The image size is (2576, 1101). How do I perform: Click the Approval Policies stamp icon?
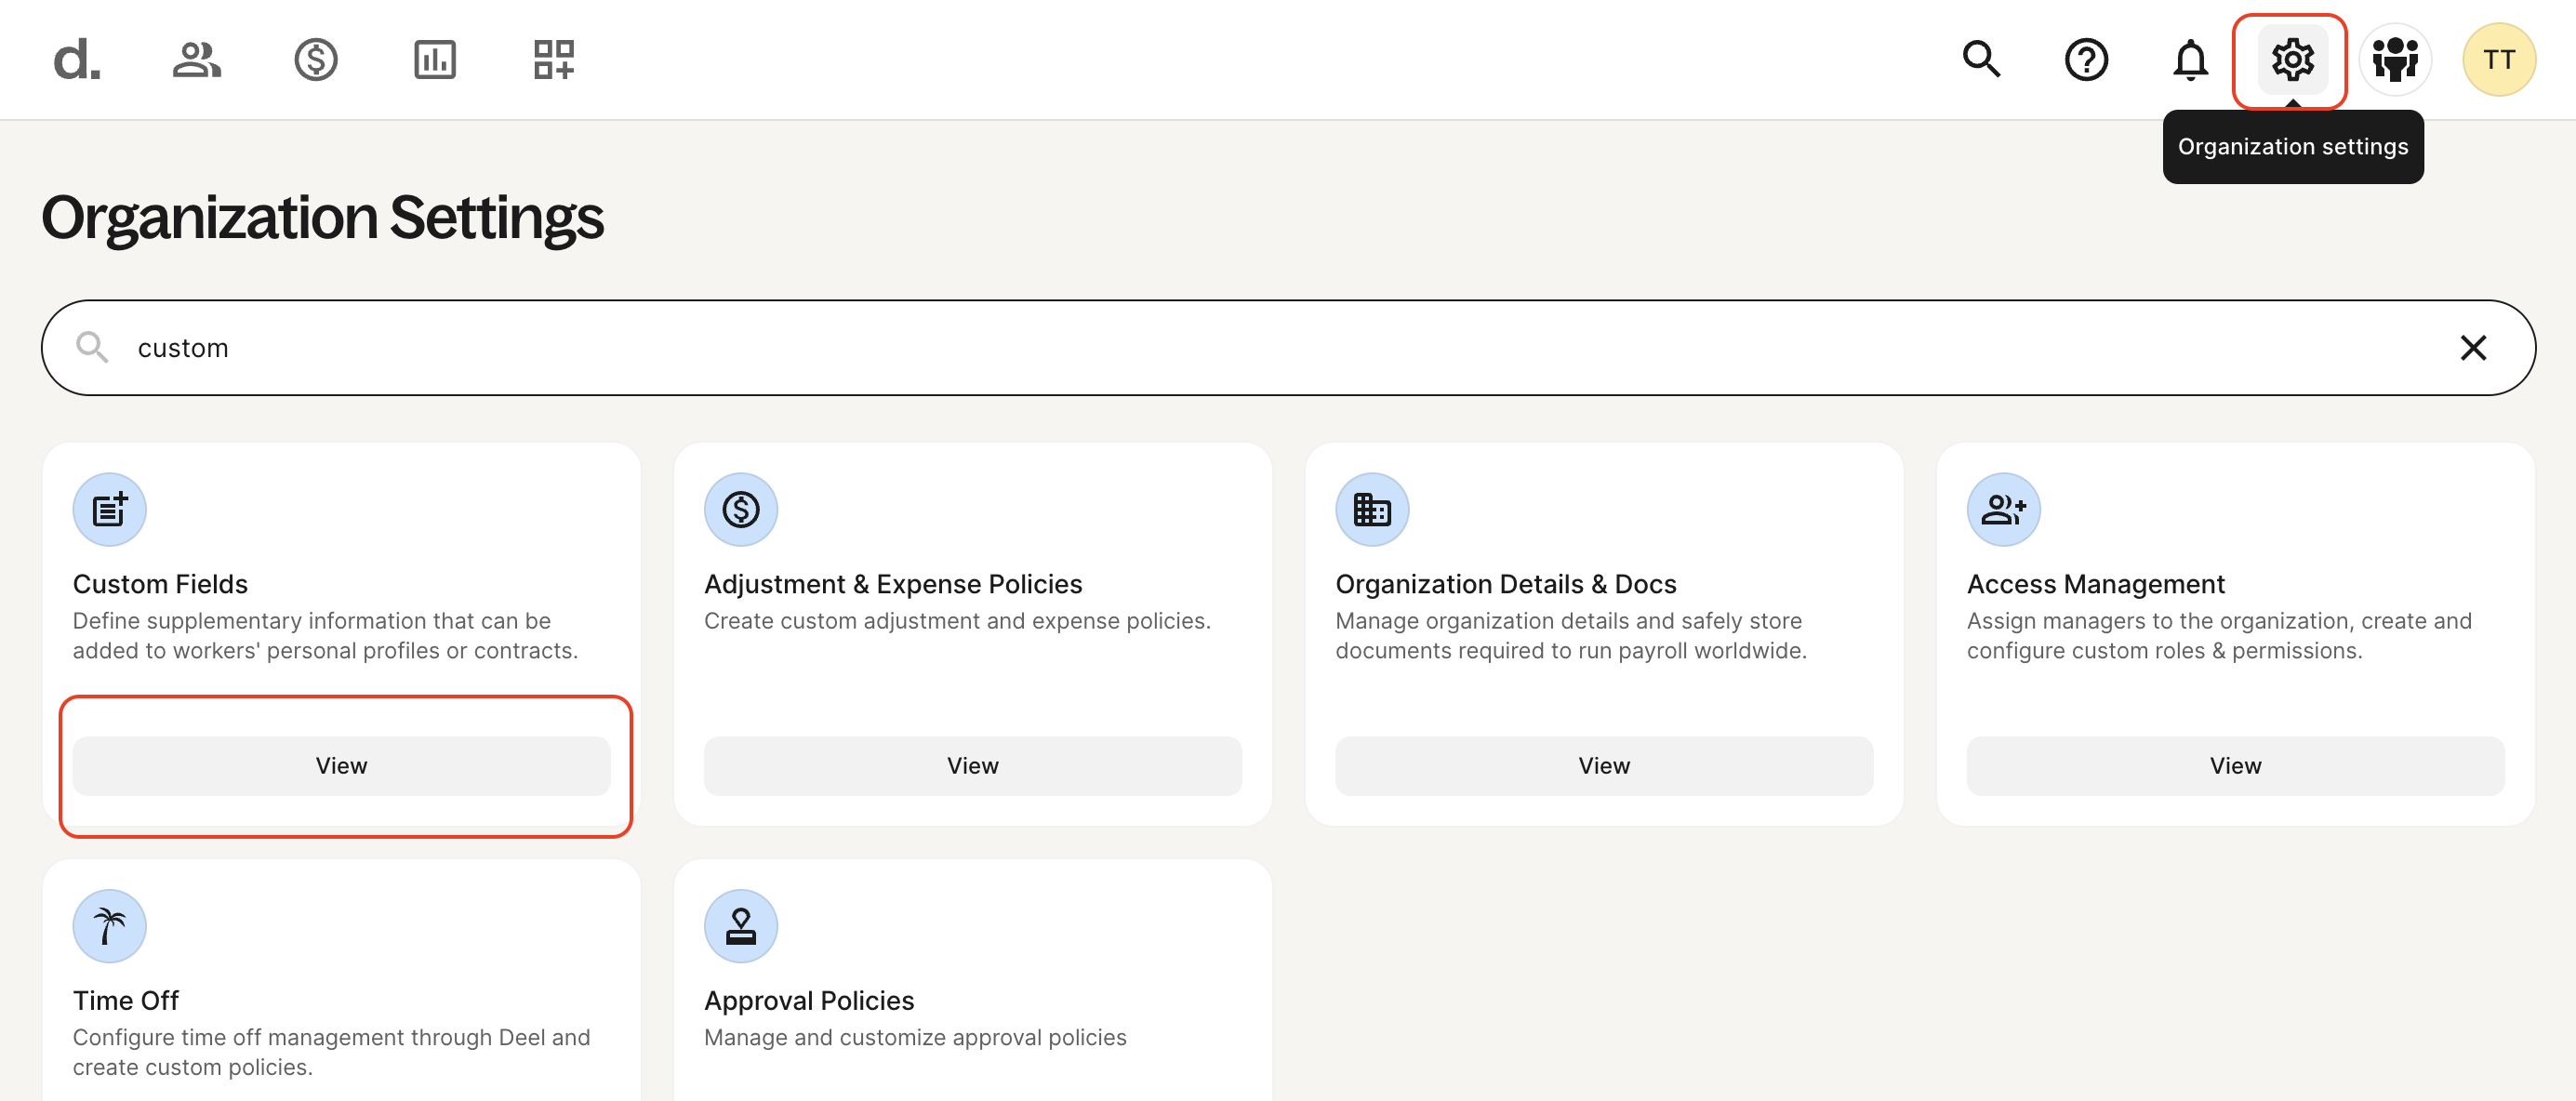pyautogui.click(x=741, y=926)
